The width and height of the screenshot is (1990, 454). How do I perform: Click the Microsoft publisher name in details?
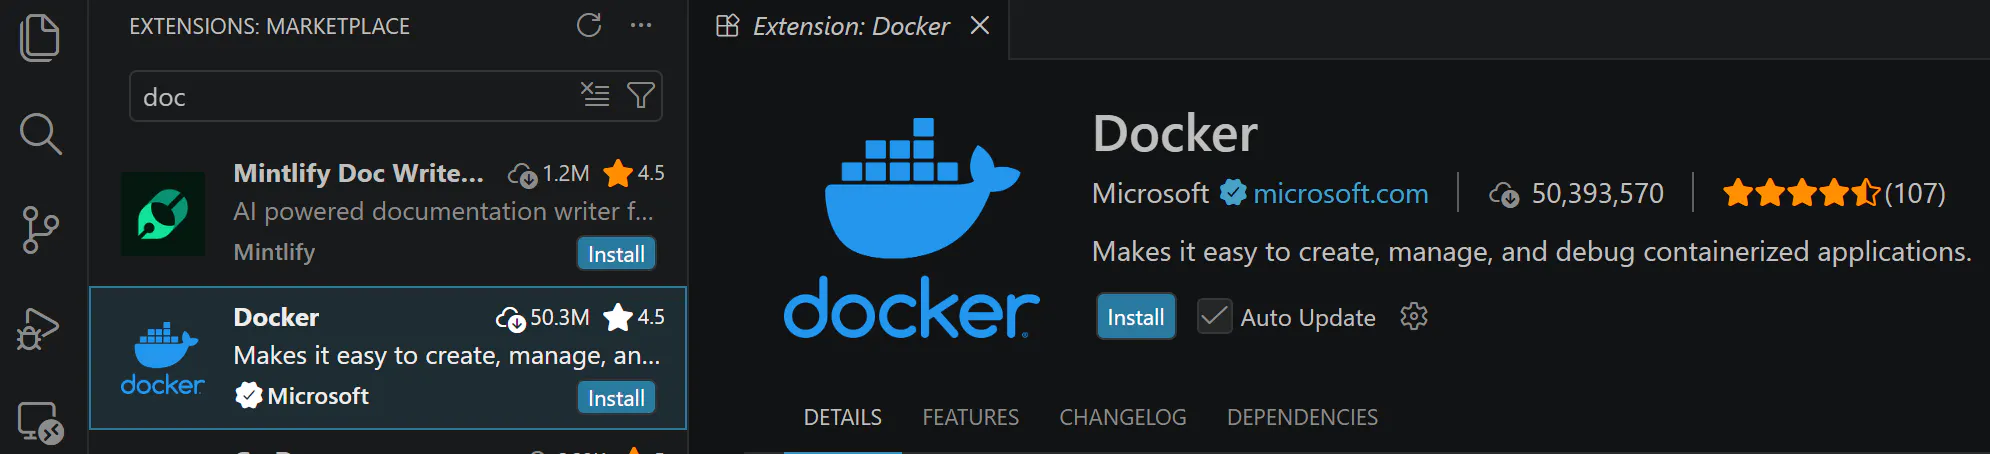pyautogui.click(x=1150, y=193)
